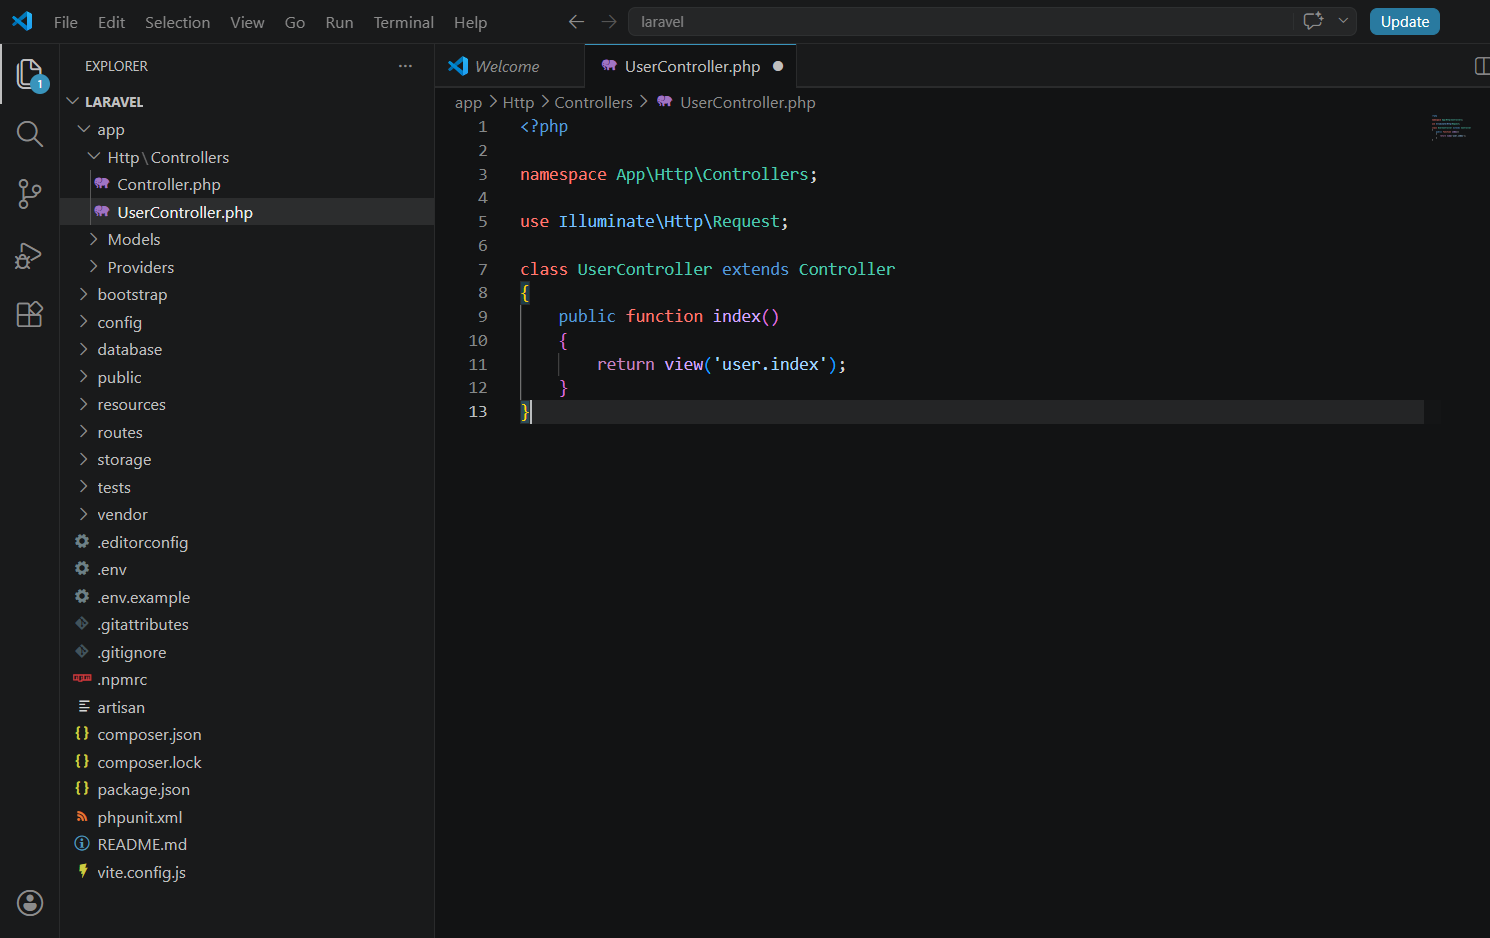Viewport: 1490px width, 938px height.
Task: Switch to the Welcome tab
Action: click(x=510, y=66)
